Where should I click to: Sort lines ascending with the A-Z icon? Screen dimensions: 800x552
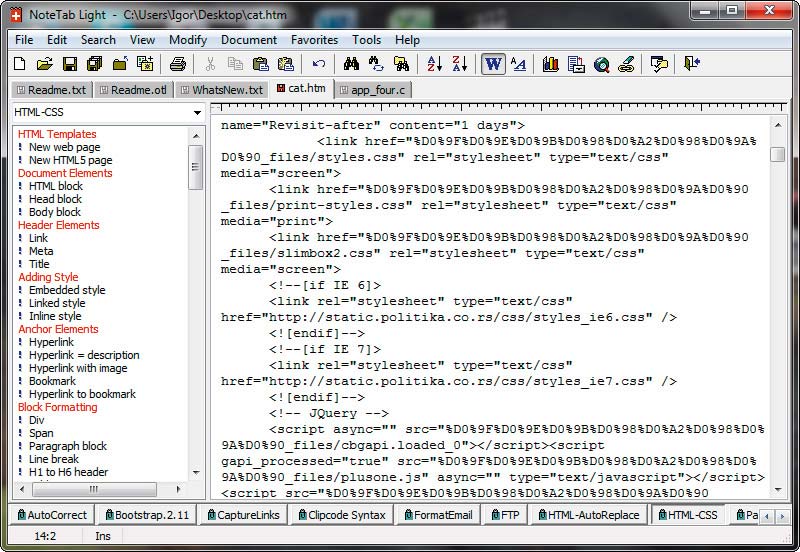click(x=434, y=64)
